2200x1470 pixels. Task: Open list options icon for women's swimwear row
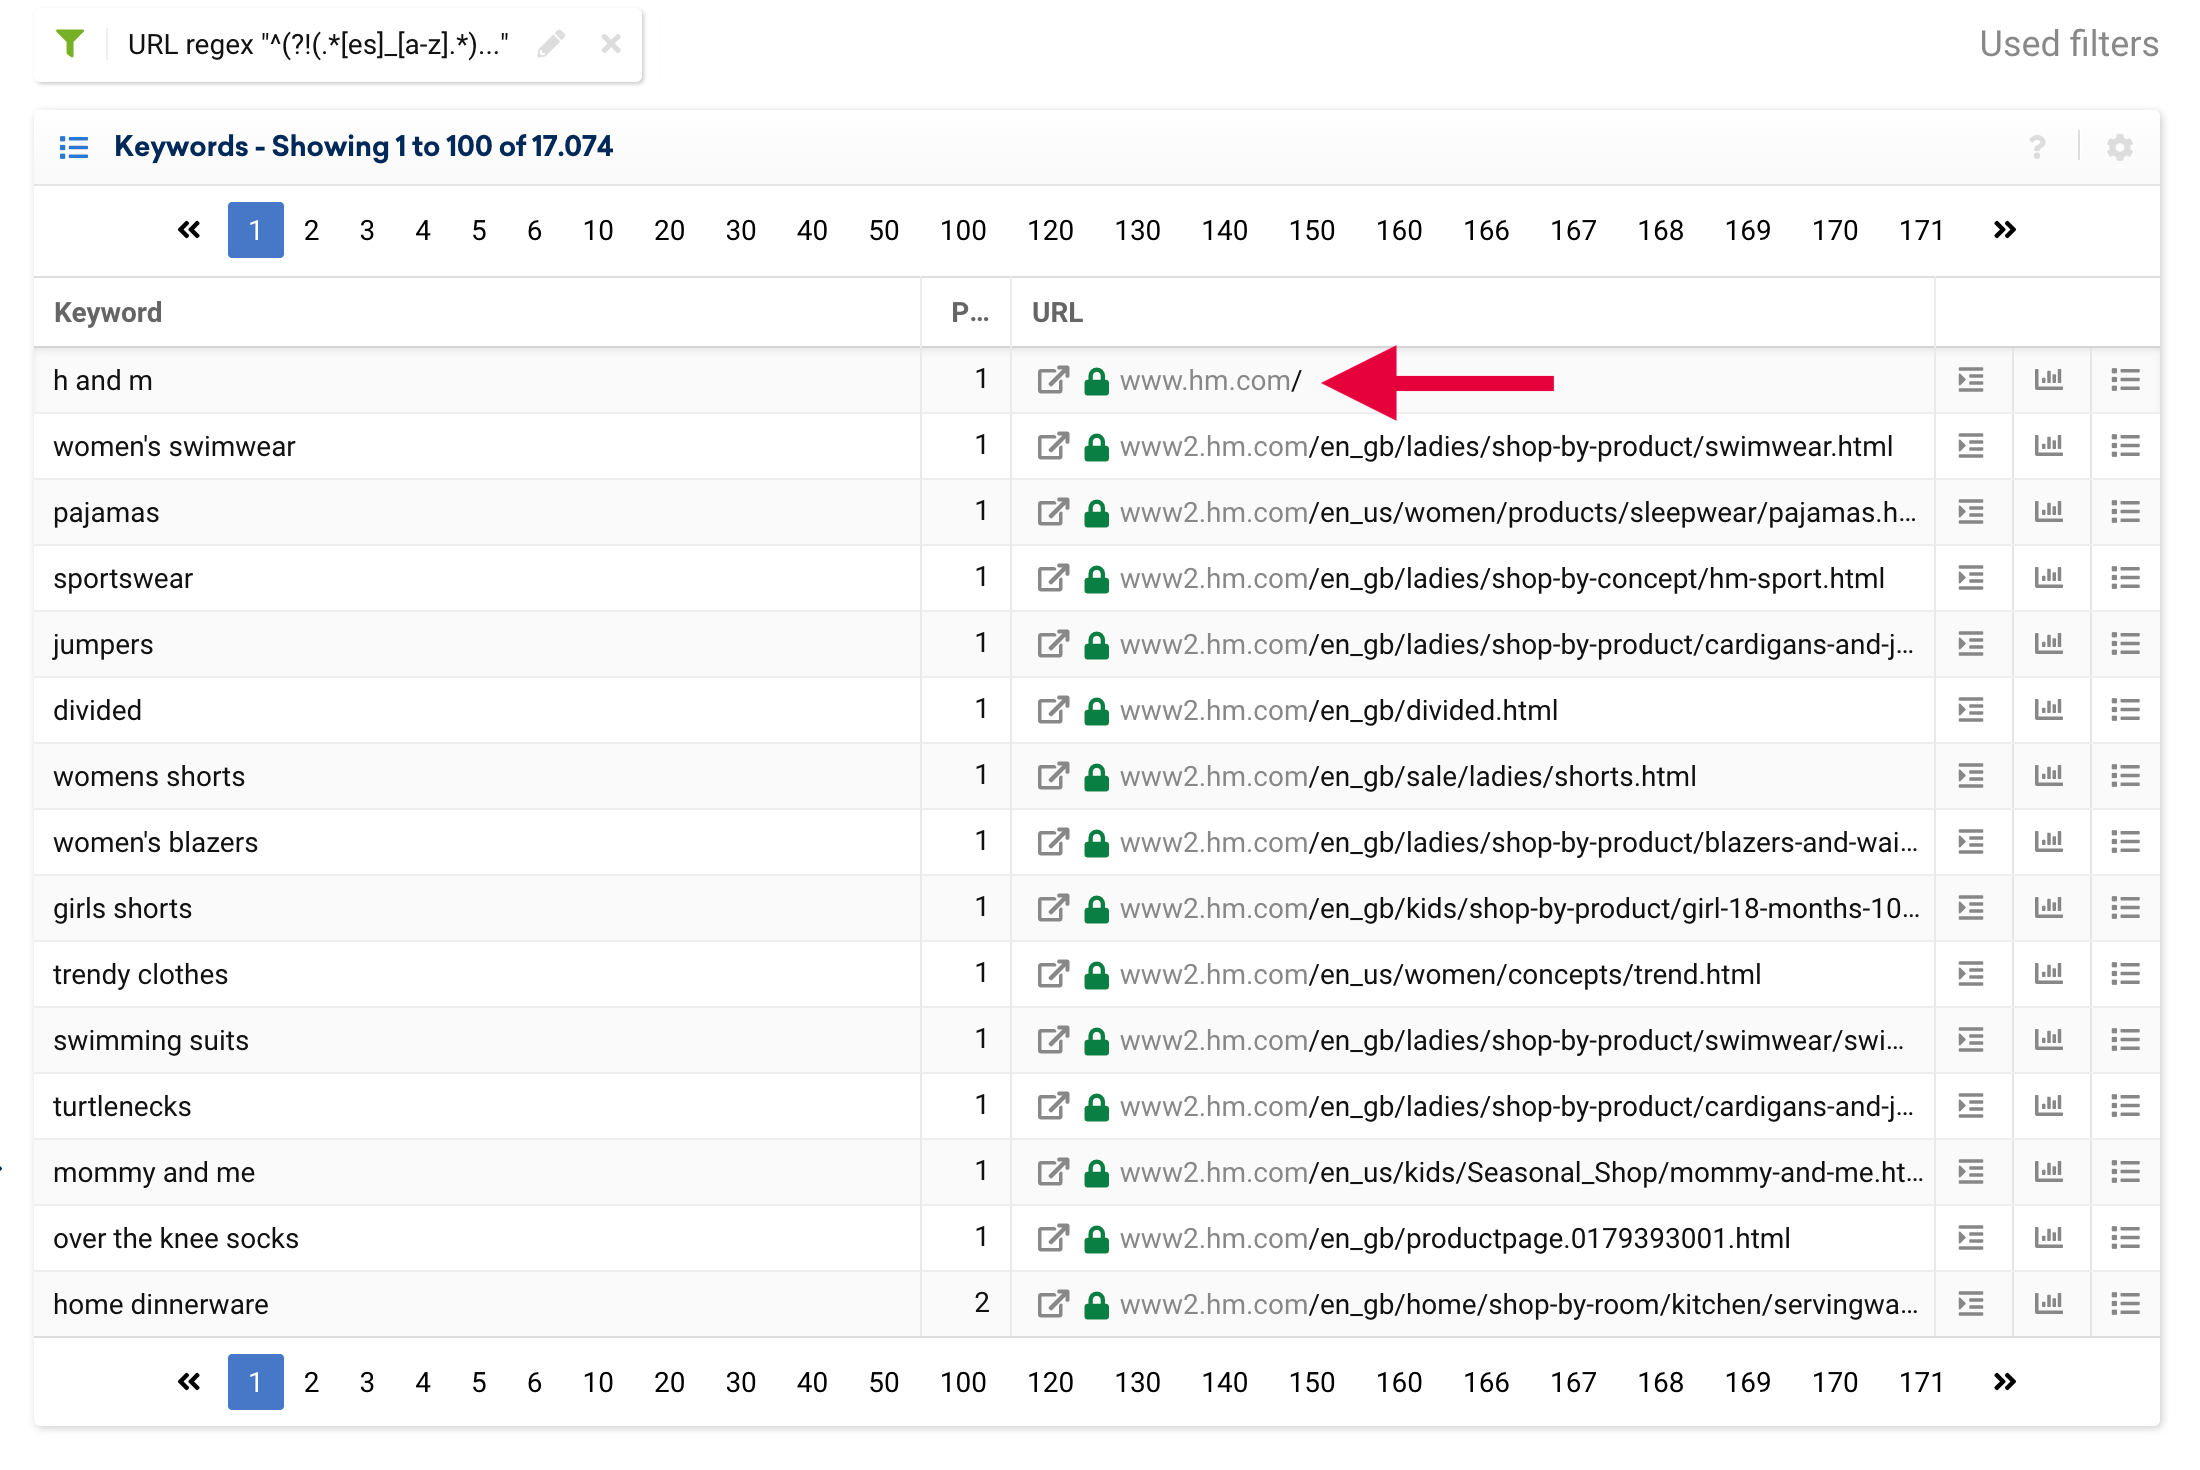coord(2126,446)
